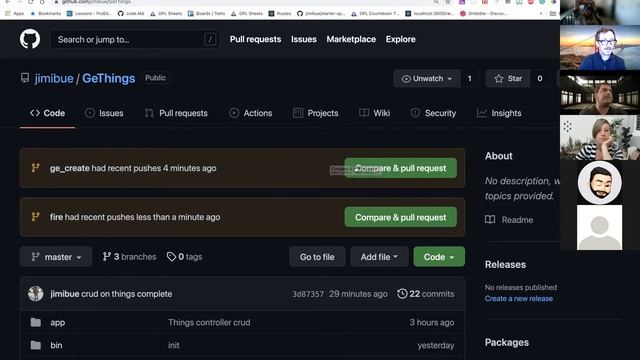Viewport: 640px width, 360px height.
Task: Open Explore in the top navigation
Action: (400, 39)
